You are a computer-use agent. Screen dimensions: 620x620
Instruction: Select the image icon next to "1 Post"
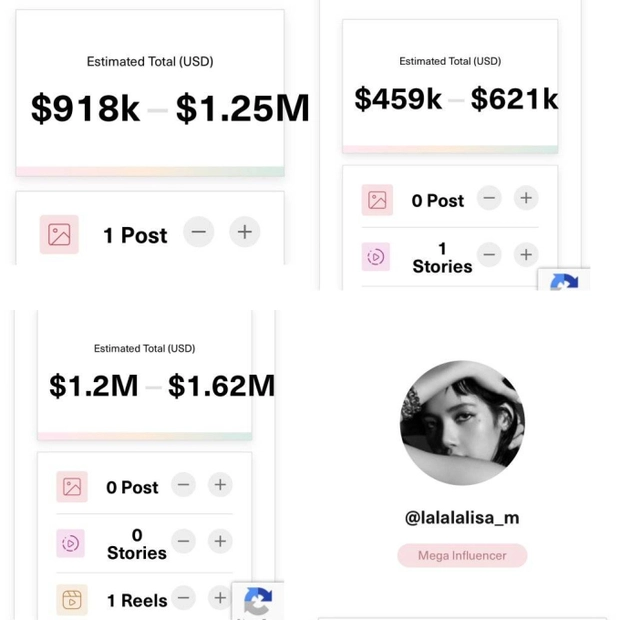[x=59, y=234]
